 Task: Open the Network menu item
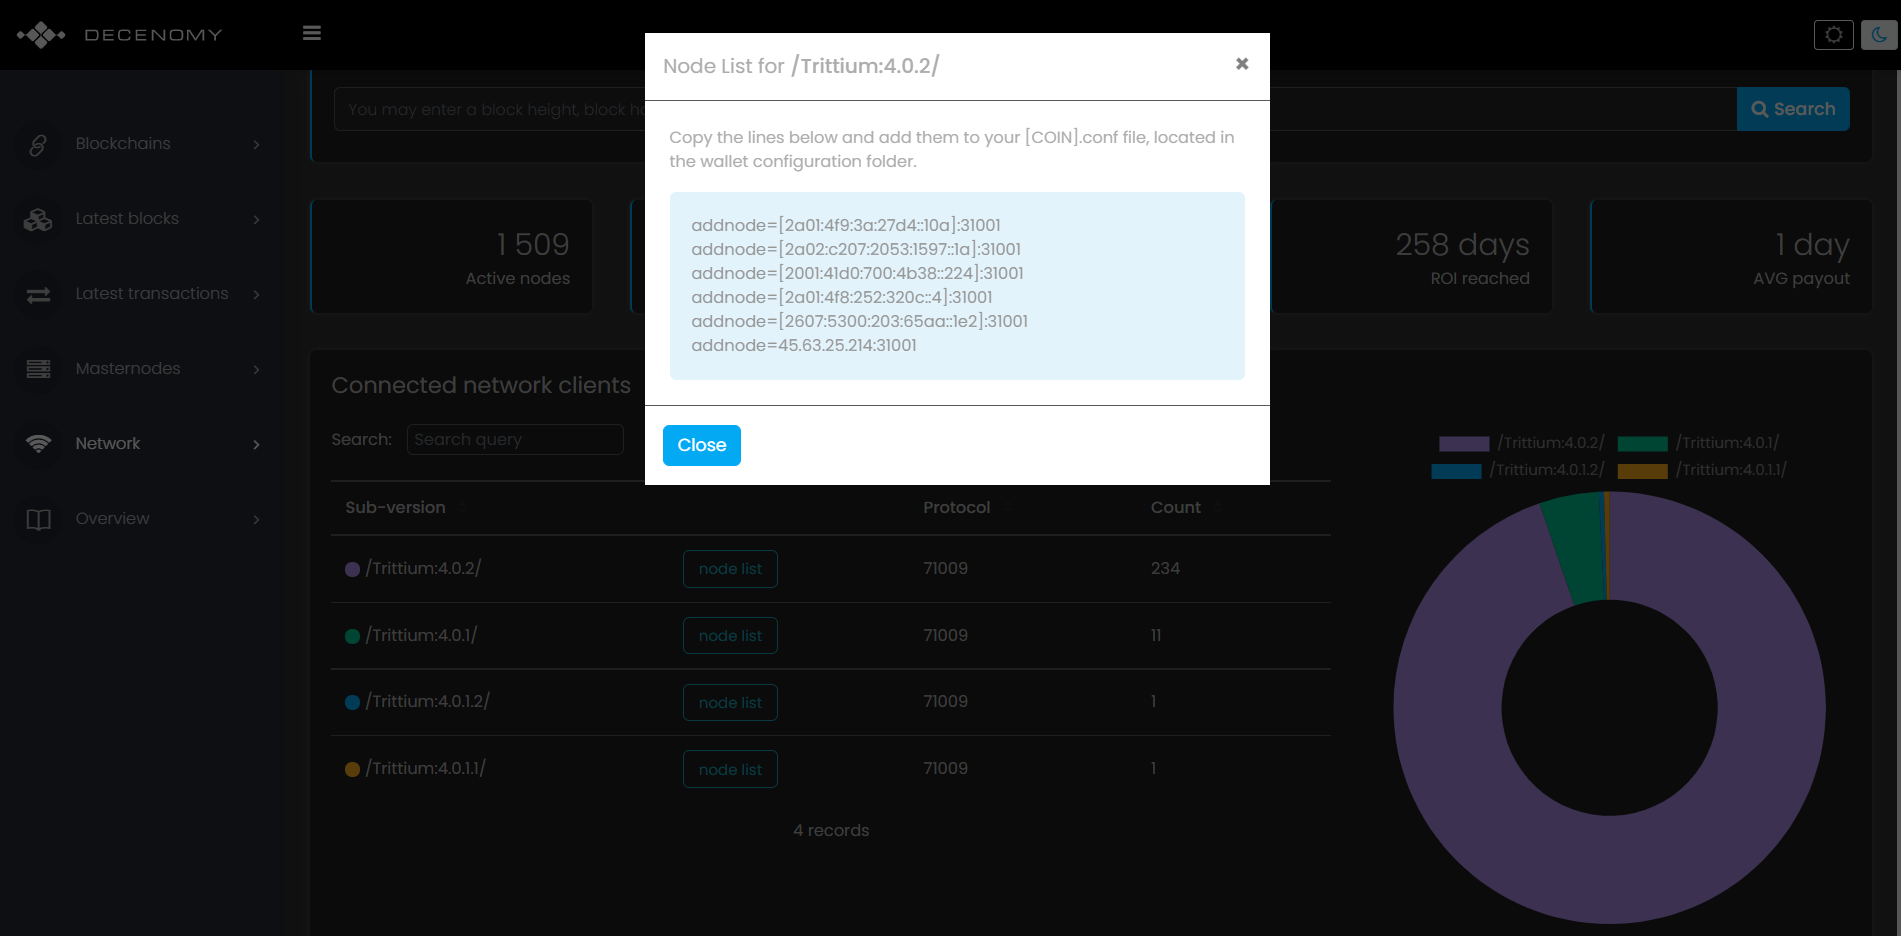click(108, 444)
